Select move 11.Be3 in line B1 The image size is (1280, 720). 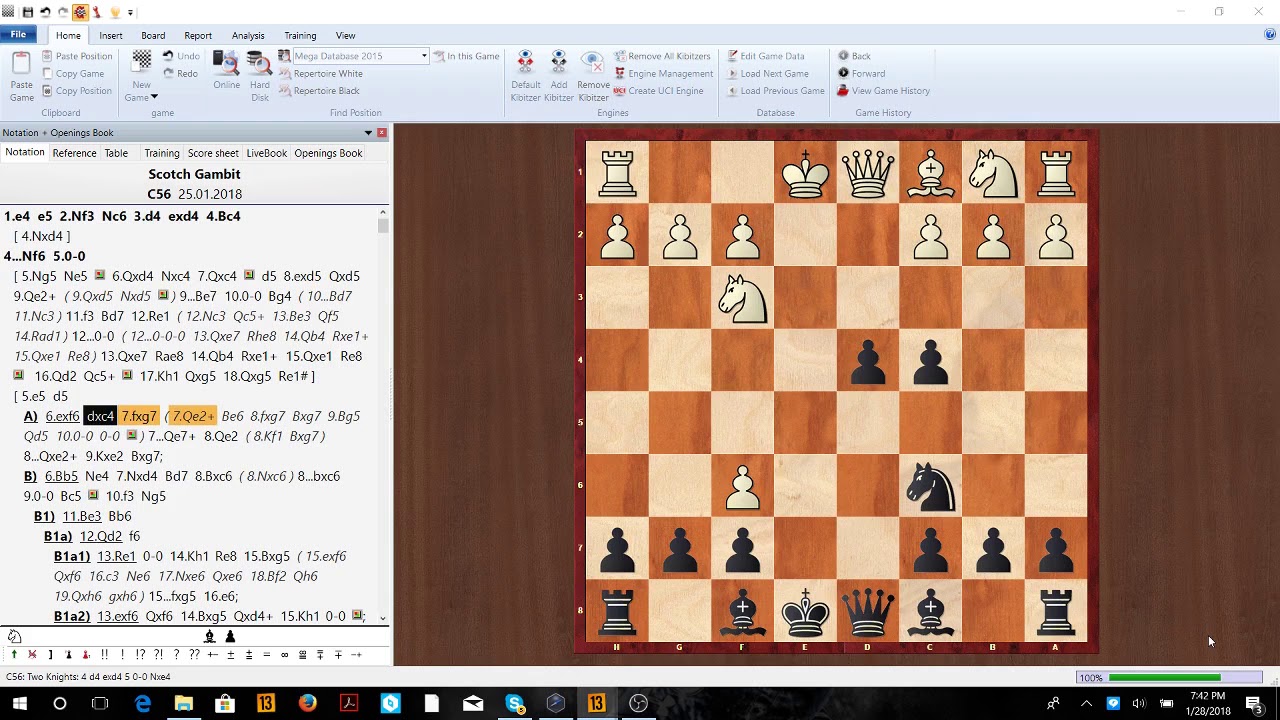(82, 516)
